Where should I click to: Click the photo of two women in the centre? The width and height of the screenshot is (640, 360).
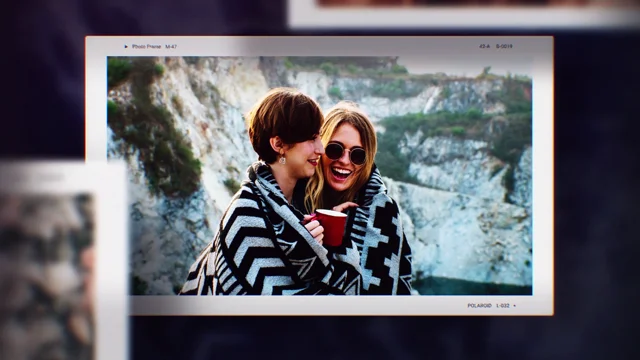click(320, 176)
